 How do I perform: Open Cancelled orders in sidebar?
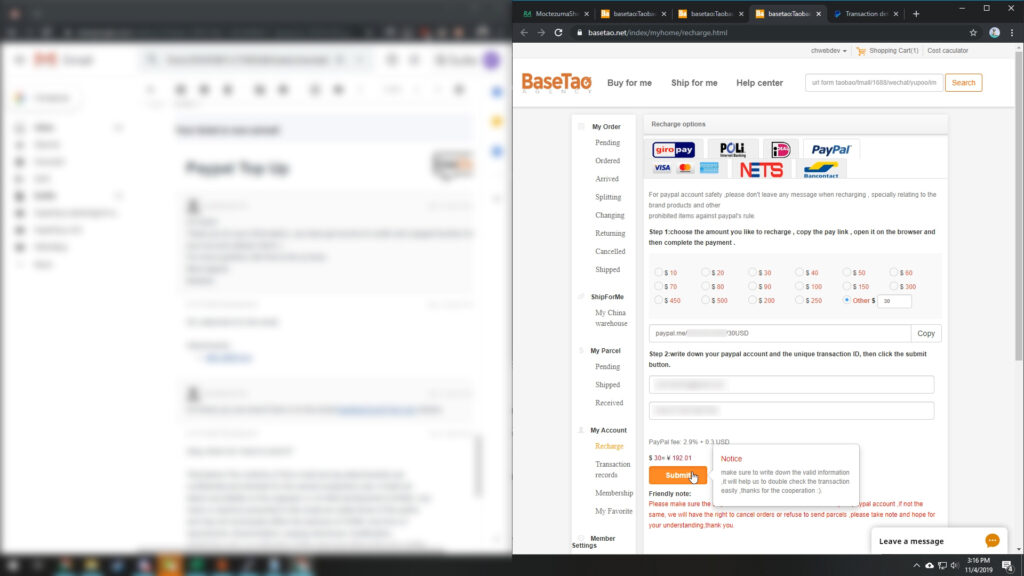click(610, 251)
